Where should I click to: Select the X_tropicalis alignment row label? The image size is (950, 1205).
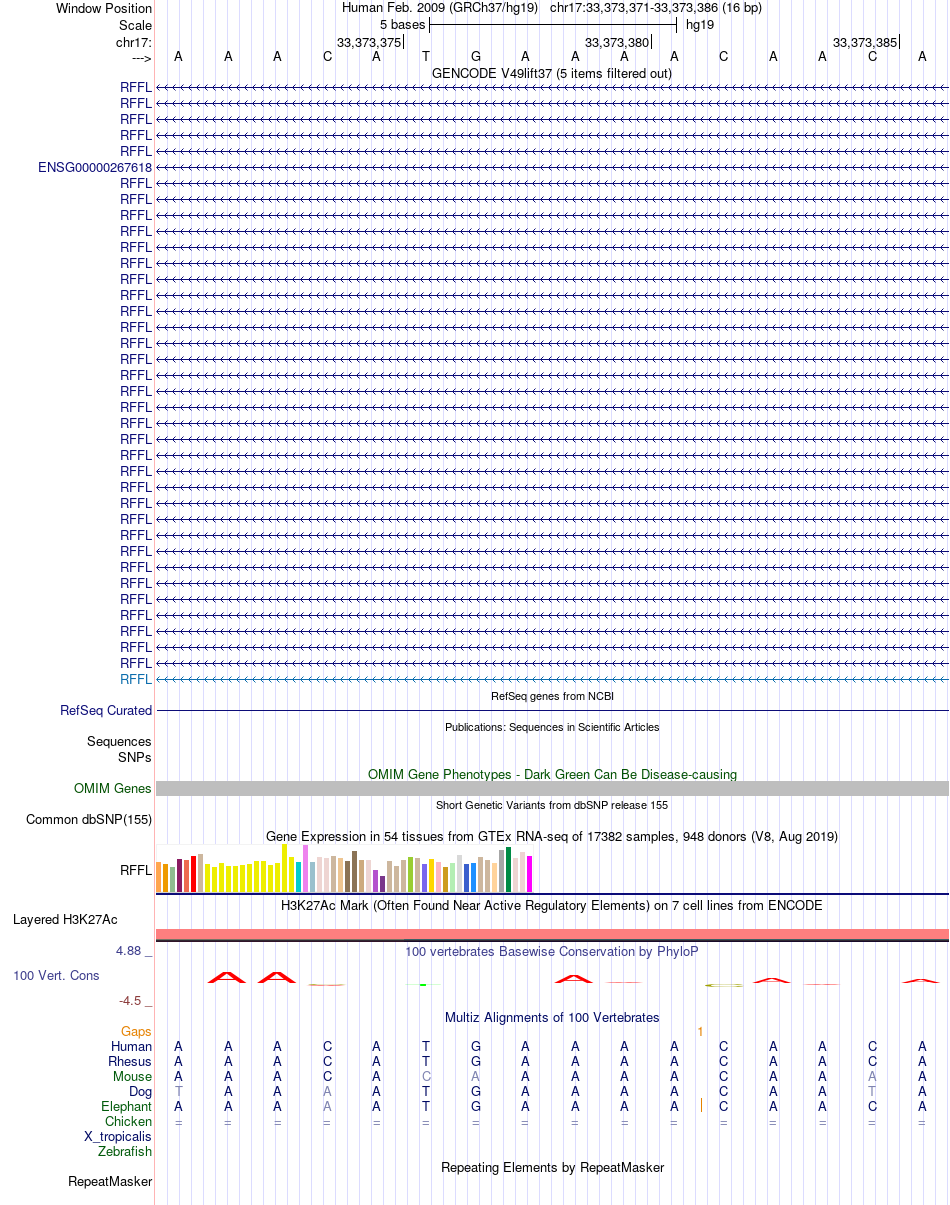click(x=118, y=1136)
